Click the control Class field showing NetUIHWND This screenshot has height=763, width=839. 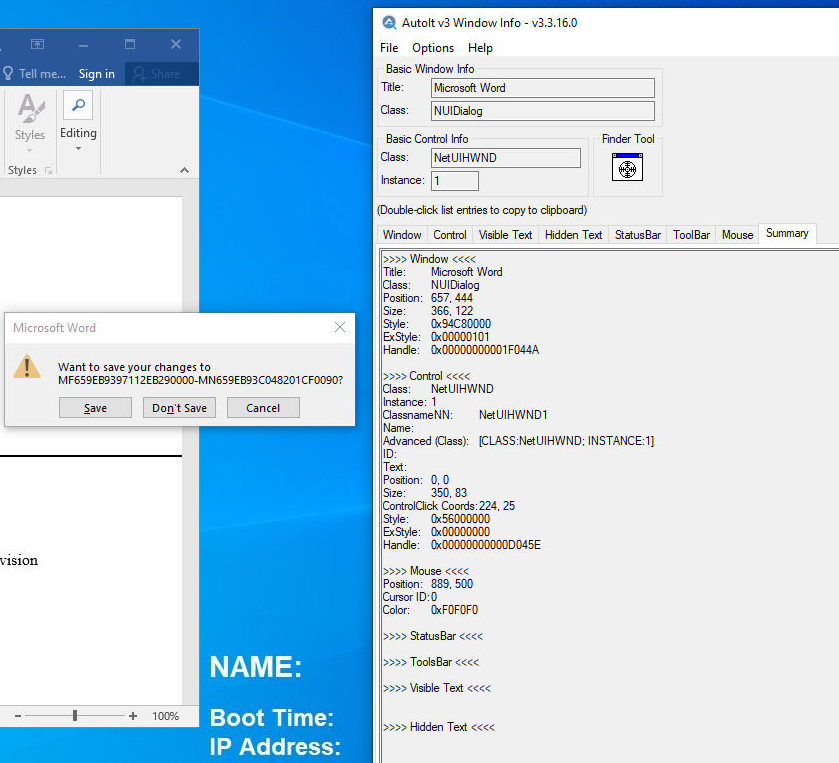506,158
